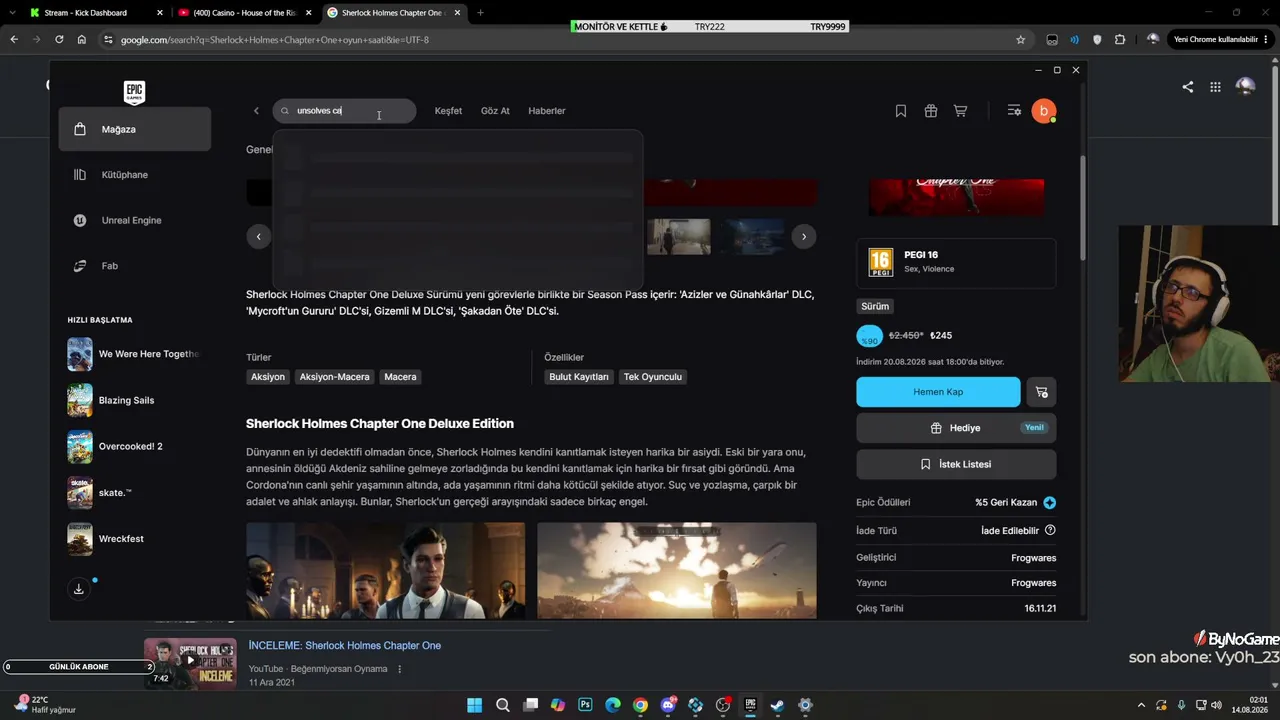Image resolution: width=1280 pixels, height=720 pixels.
Task: Open the Aksiyon-Macera genre tag
Action: (334, 377)
